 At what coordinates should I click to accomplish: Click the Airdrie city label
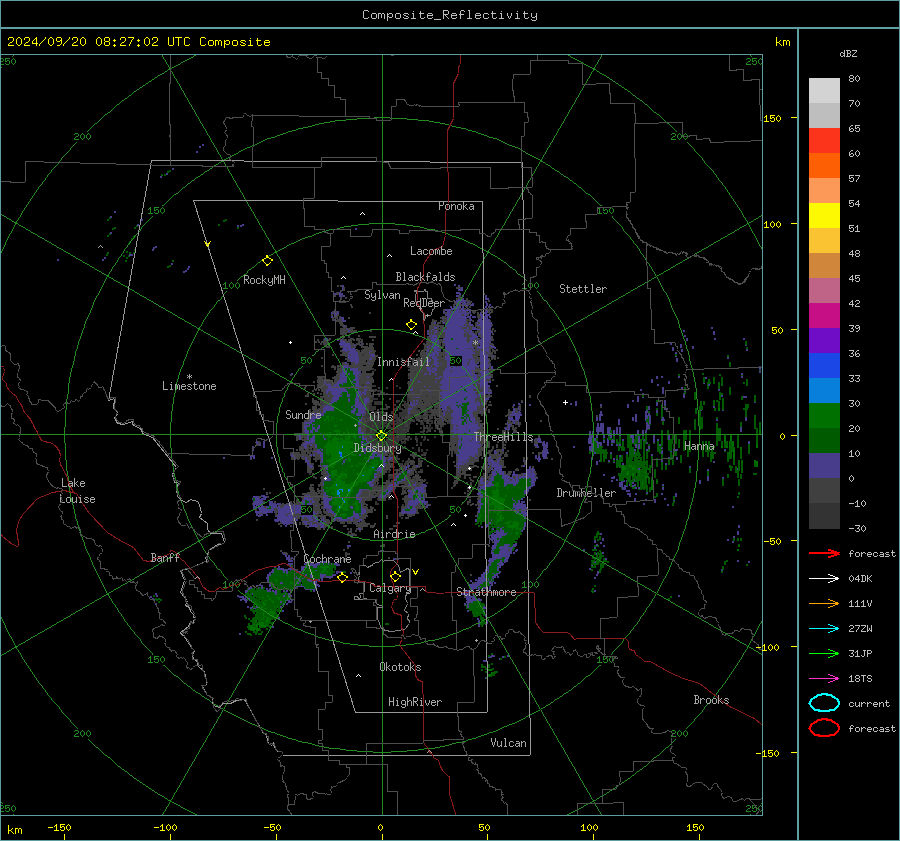click(394, 534)
